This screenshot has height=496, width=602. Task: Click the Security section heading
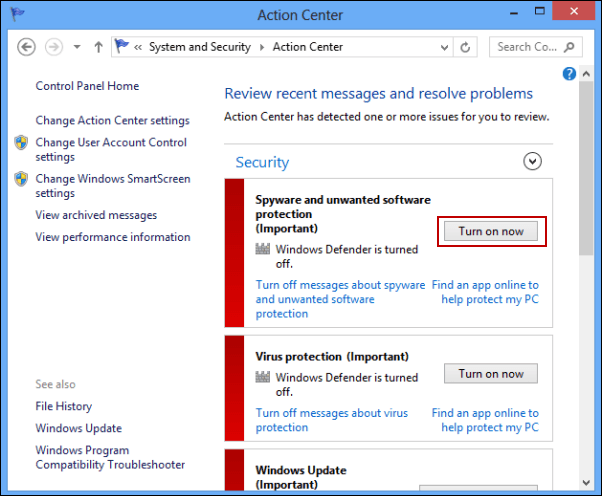[x=262, y=162]
